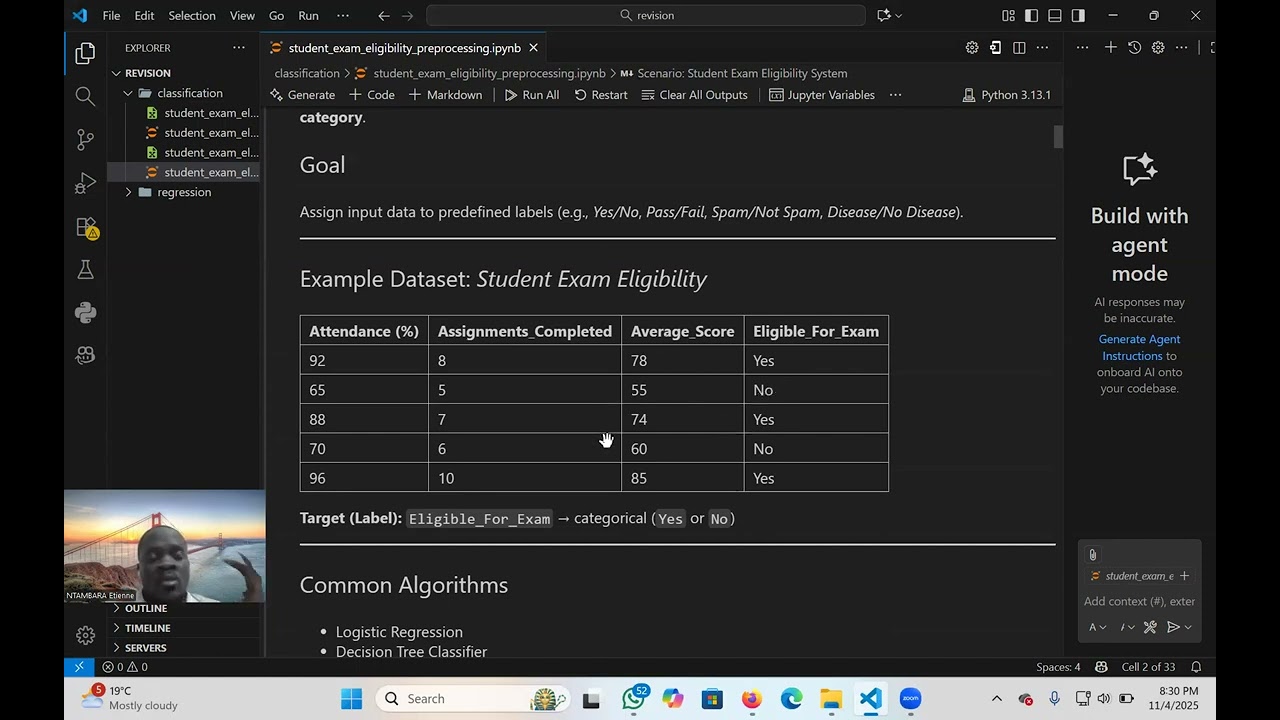
Task: Expand the SERVERS section
Action: pyautogui.click(x=145, y=648)
